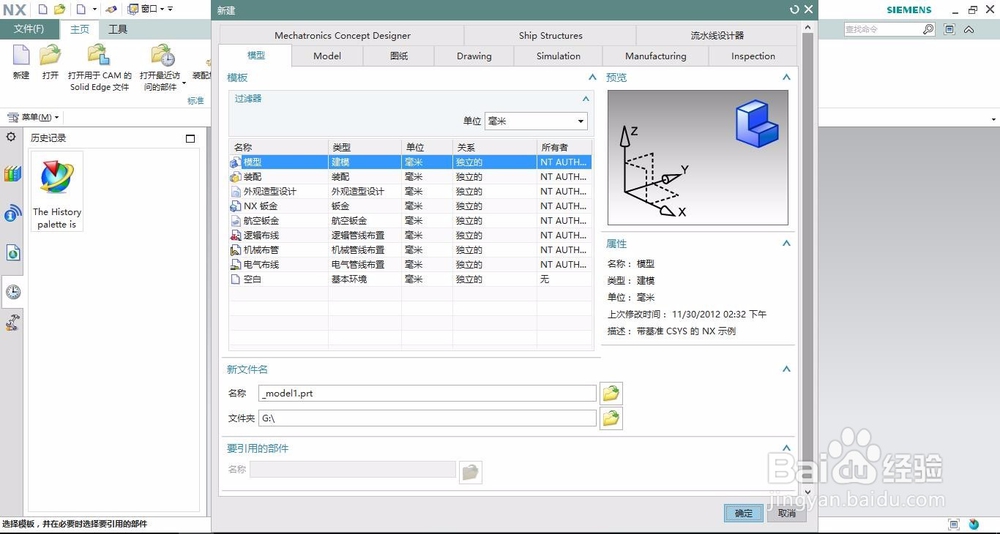Switch to the Manufacturing tab
Screen dimensions: 1000x534
(656, 56)
